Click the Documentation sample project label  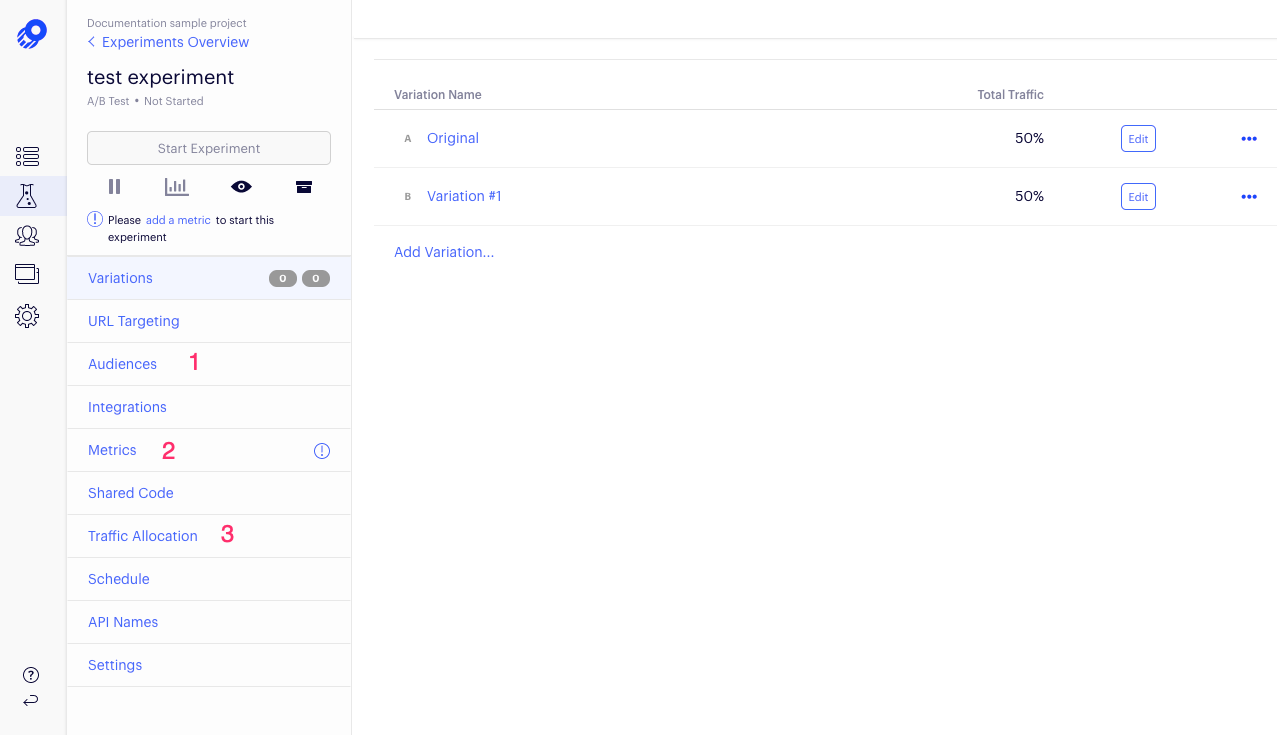click(x=167, y=23)
